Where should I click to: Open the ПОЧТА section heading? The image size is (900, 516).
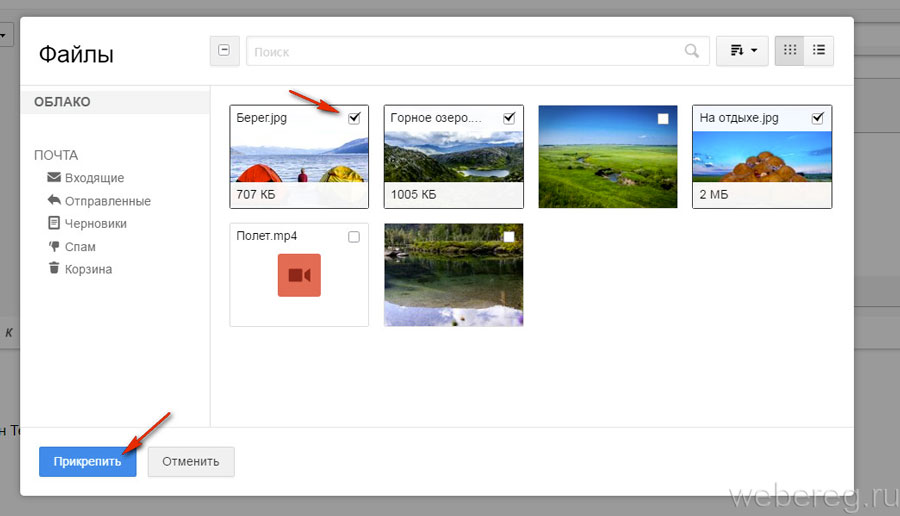pyautogui.click(x=56, y=155)
